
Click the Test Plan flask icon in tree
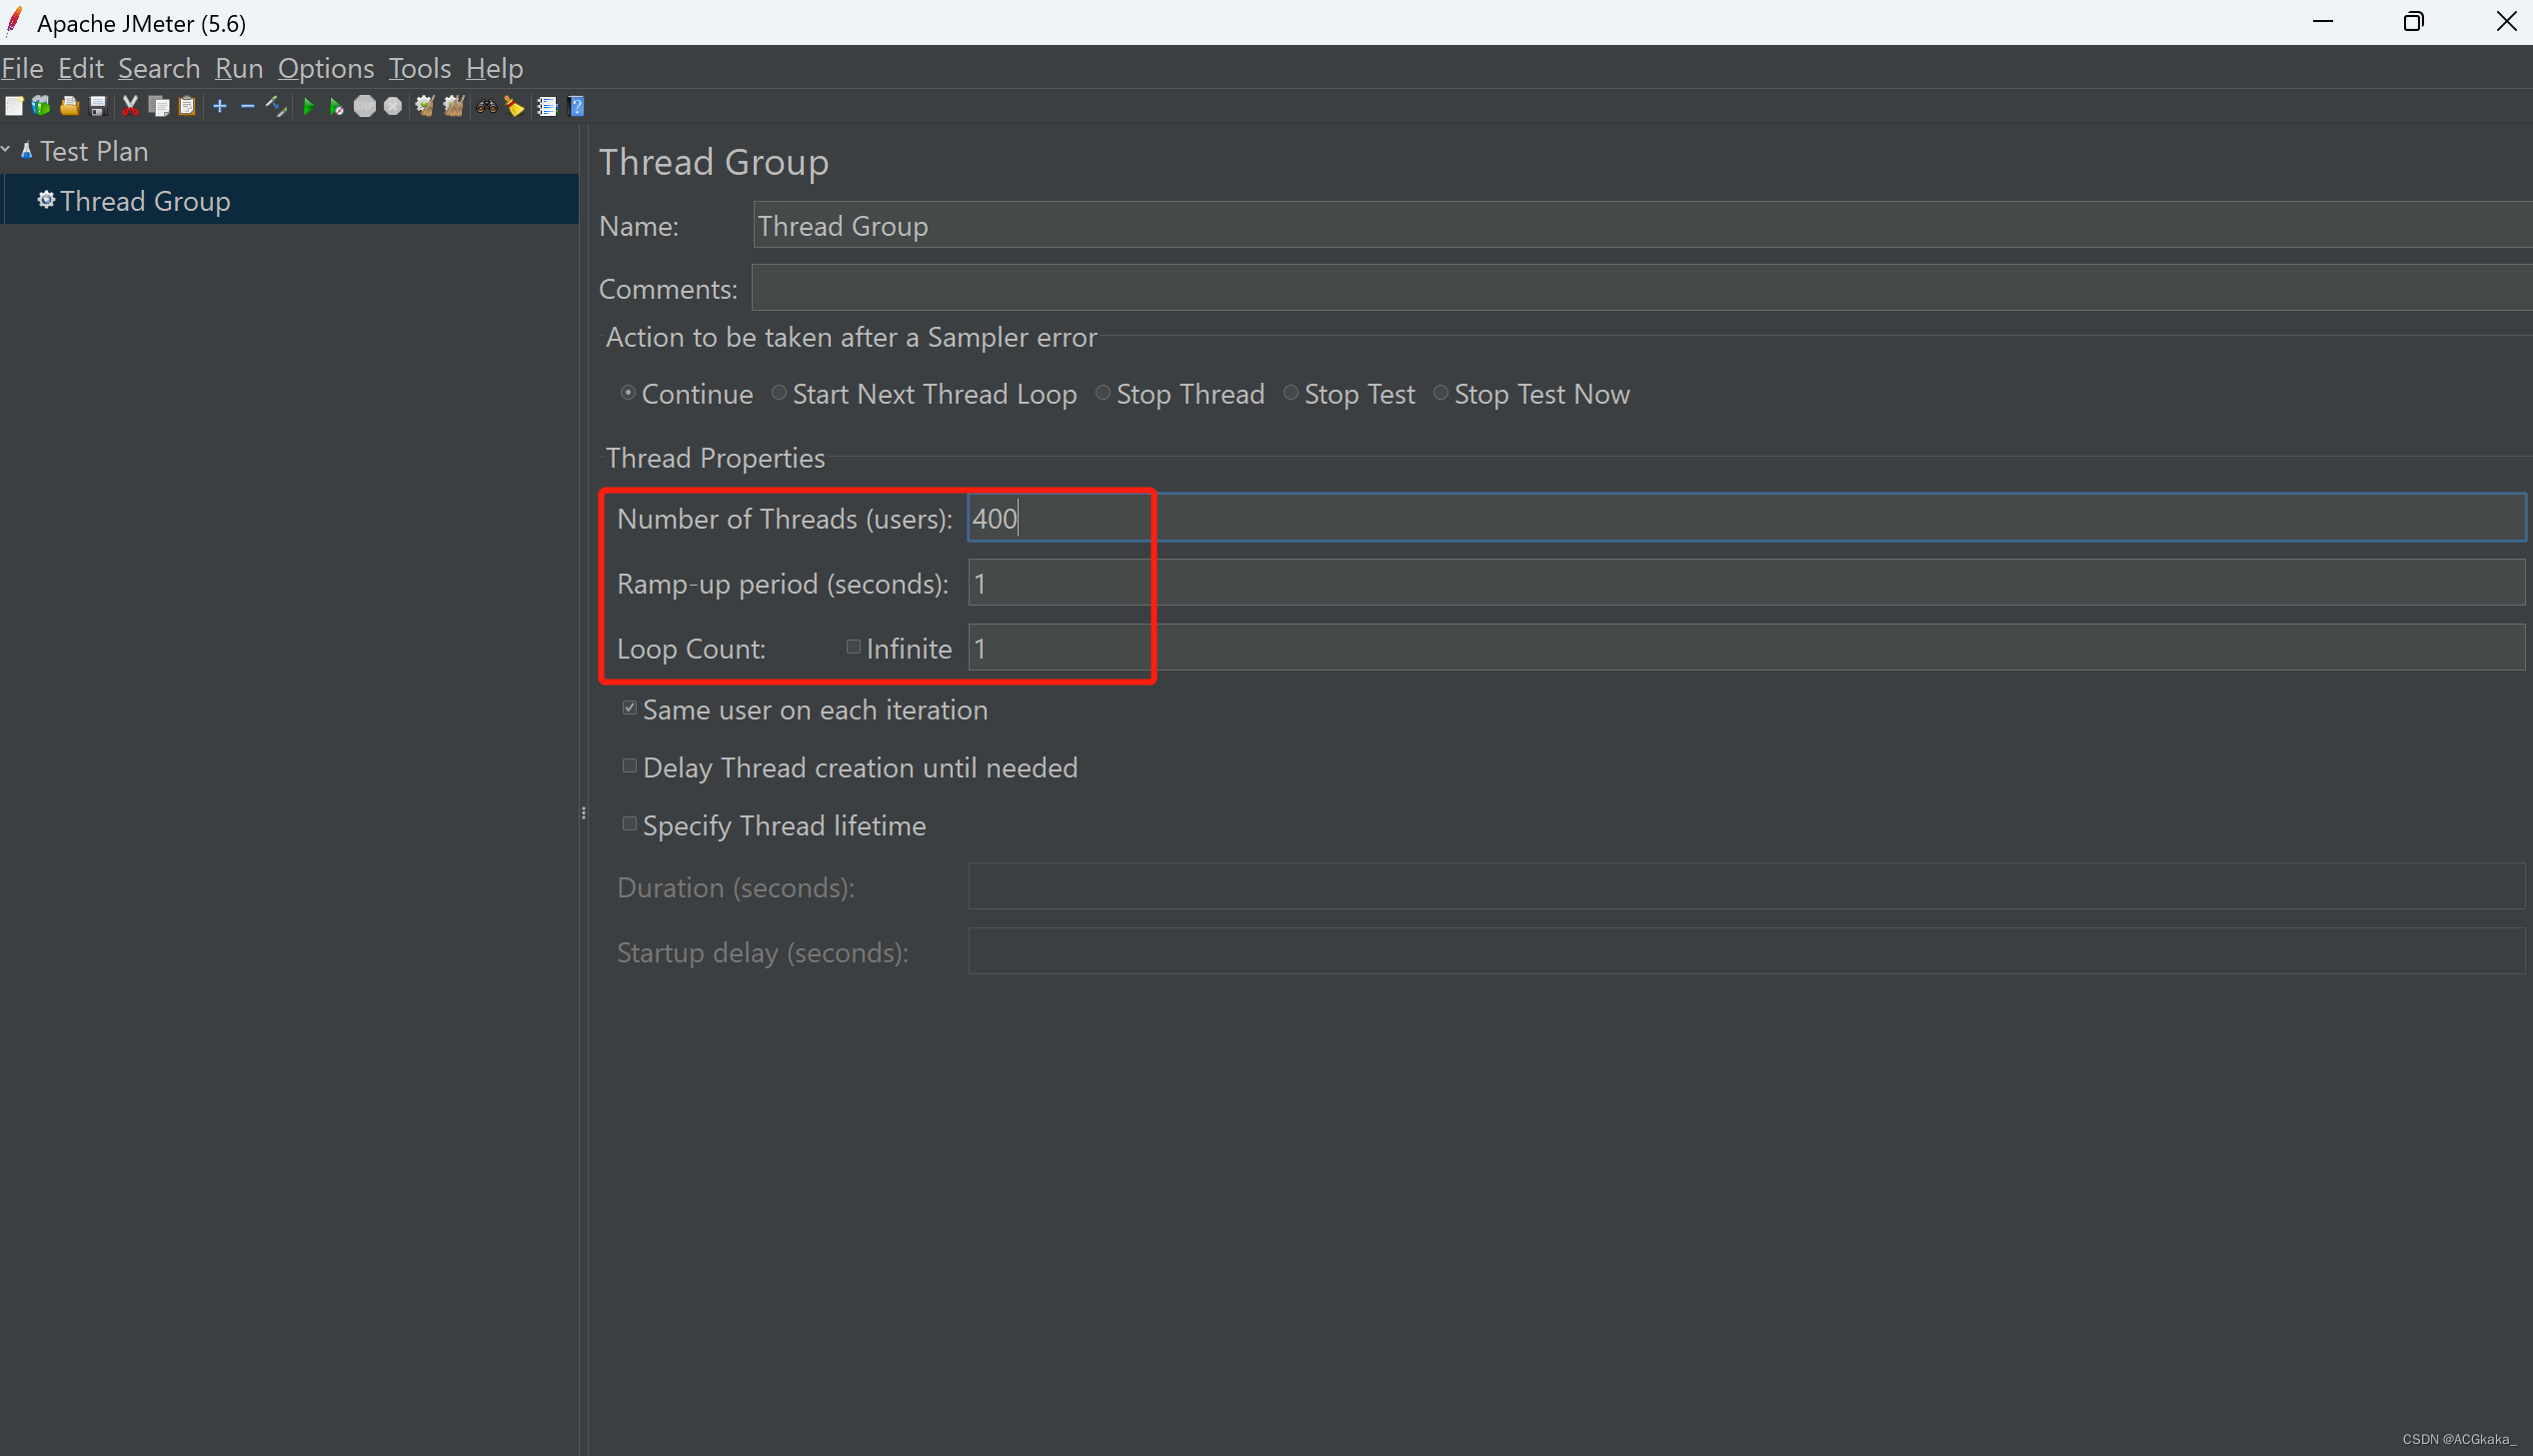(x=27, y=151)
